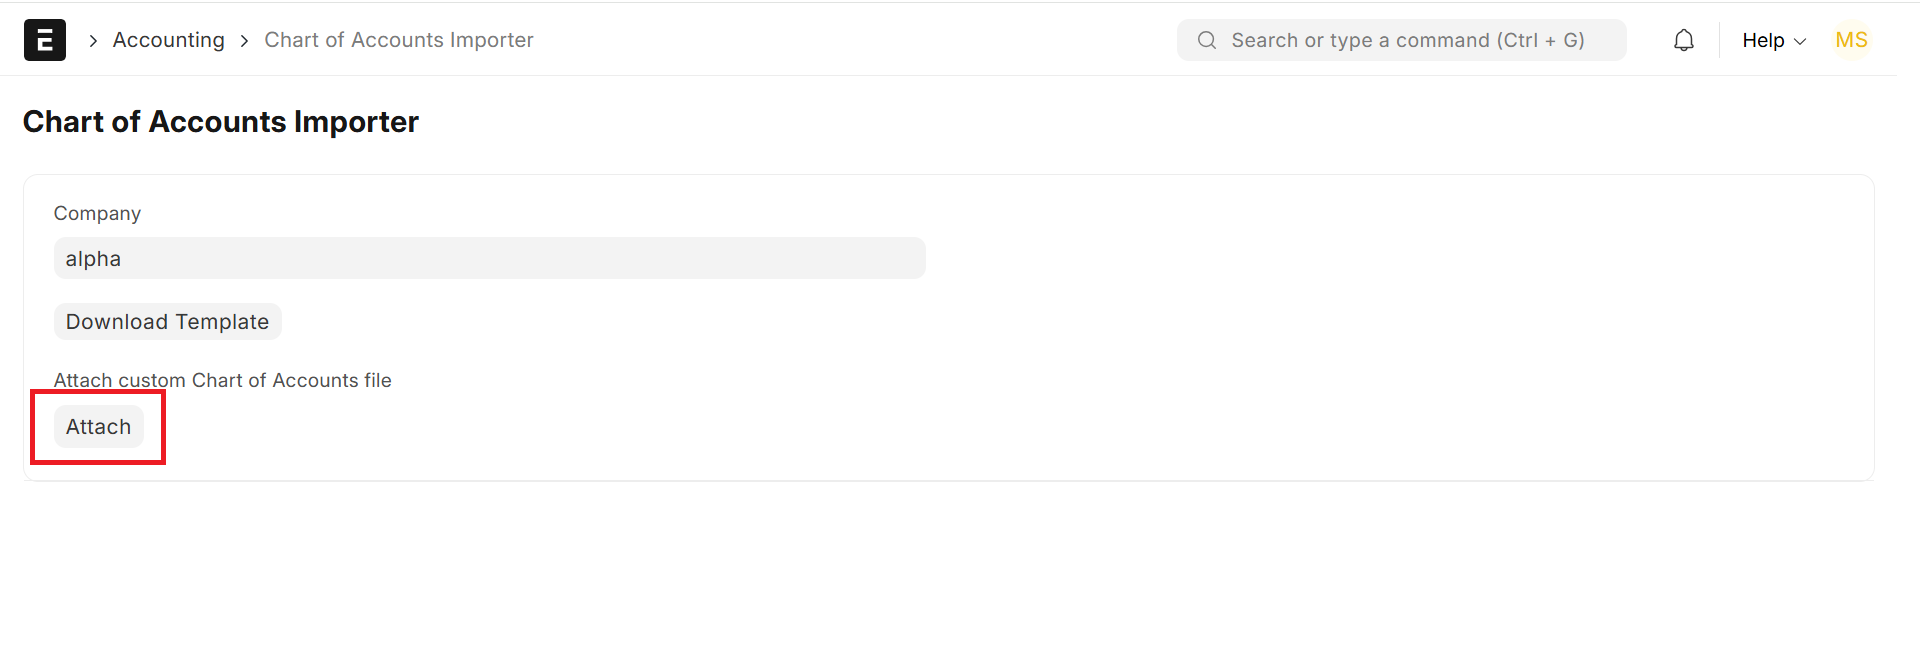Open the notifications bell

coord(1684,40)
